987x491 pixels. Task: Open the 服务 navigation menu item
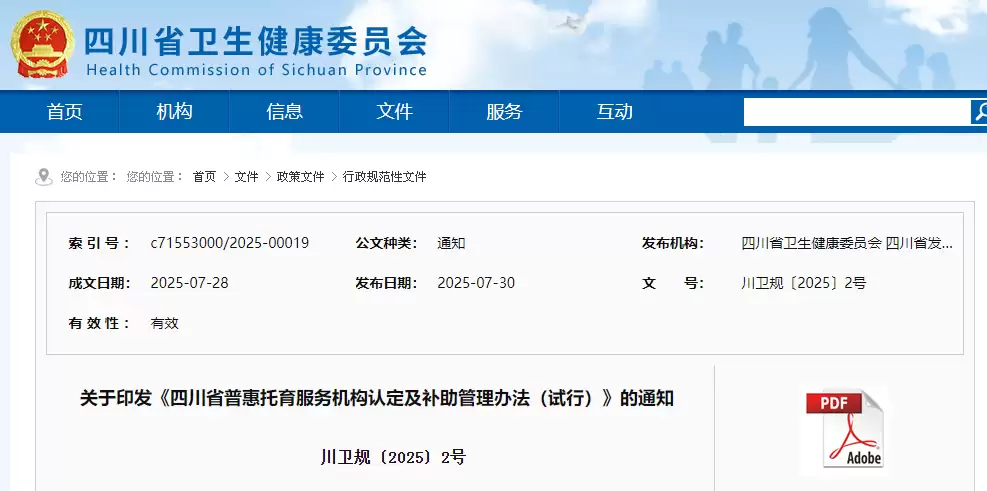tap(504, 112)
